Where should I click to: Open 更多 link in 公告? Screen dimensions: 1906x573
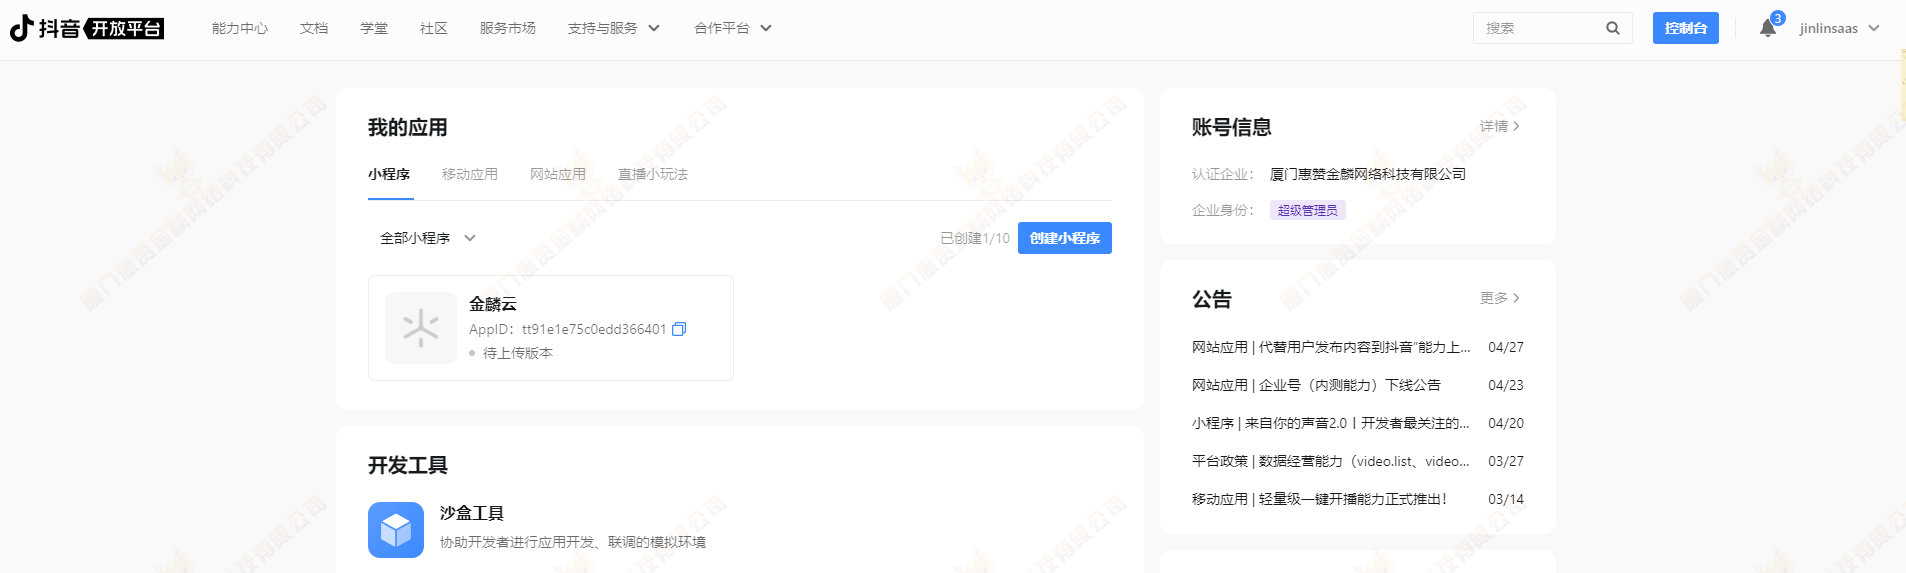(x=1500, y=298)
